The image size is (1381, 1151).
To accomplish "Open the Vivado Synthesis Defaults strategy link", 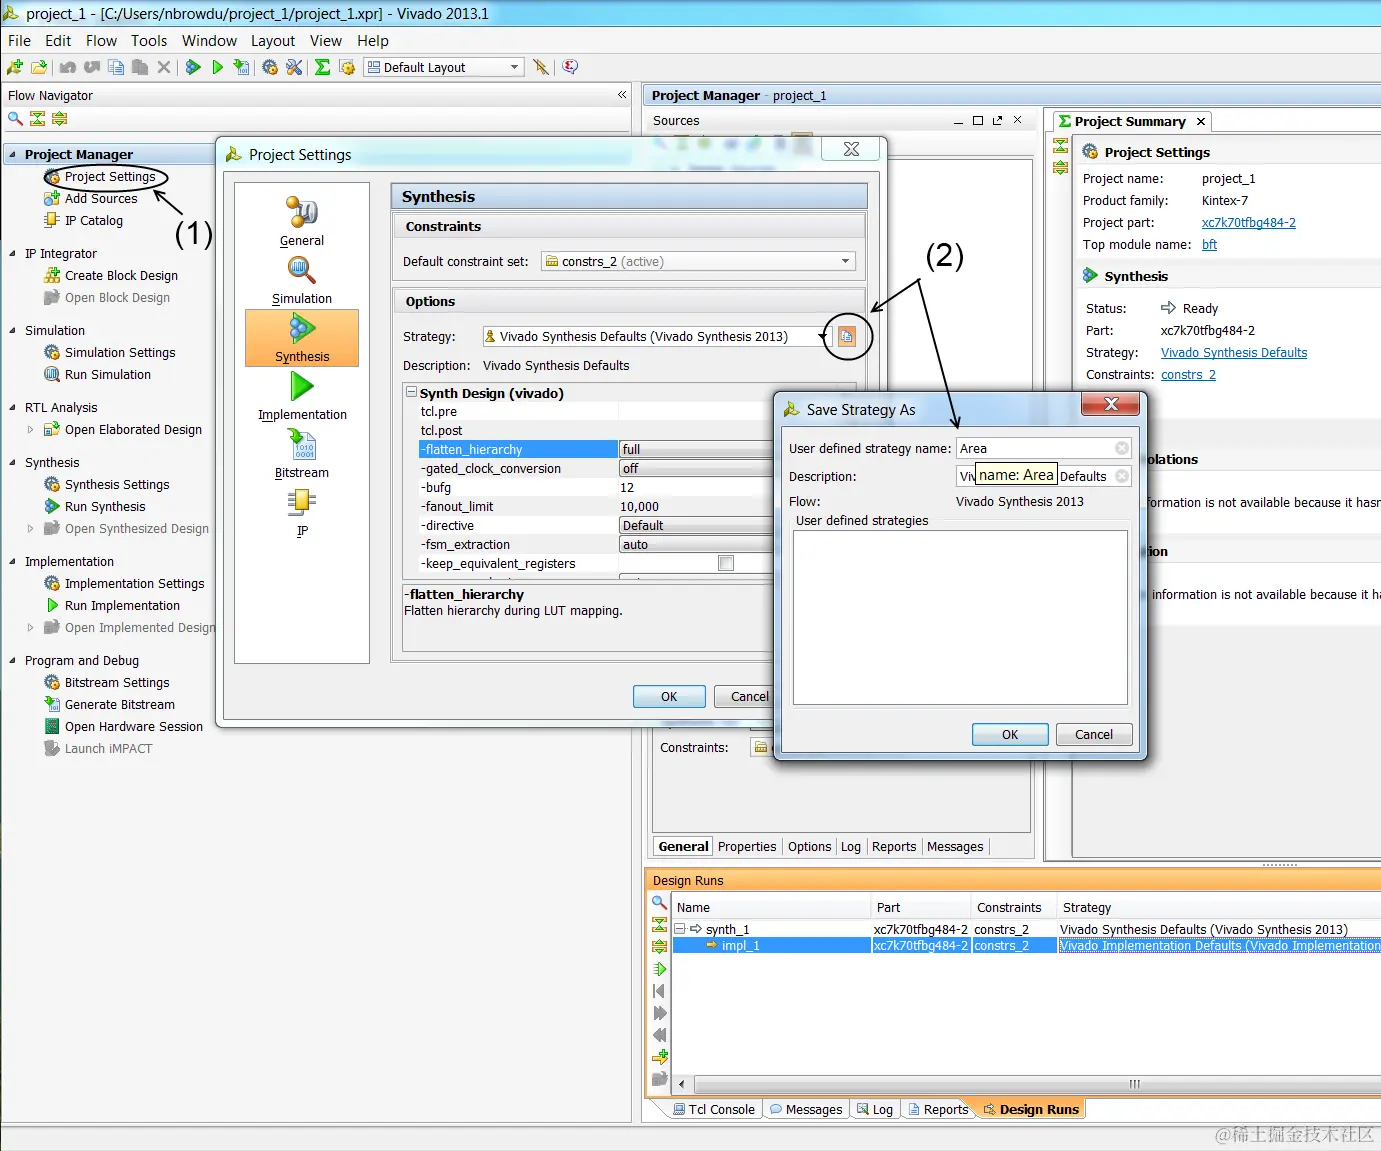I will pos(1234,352).
